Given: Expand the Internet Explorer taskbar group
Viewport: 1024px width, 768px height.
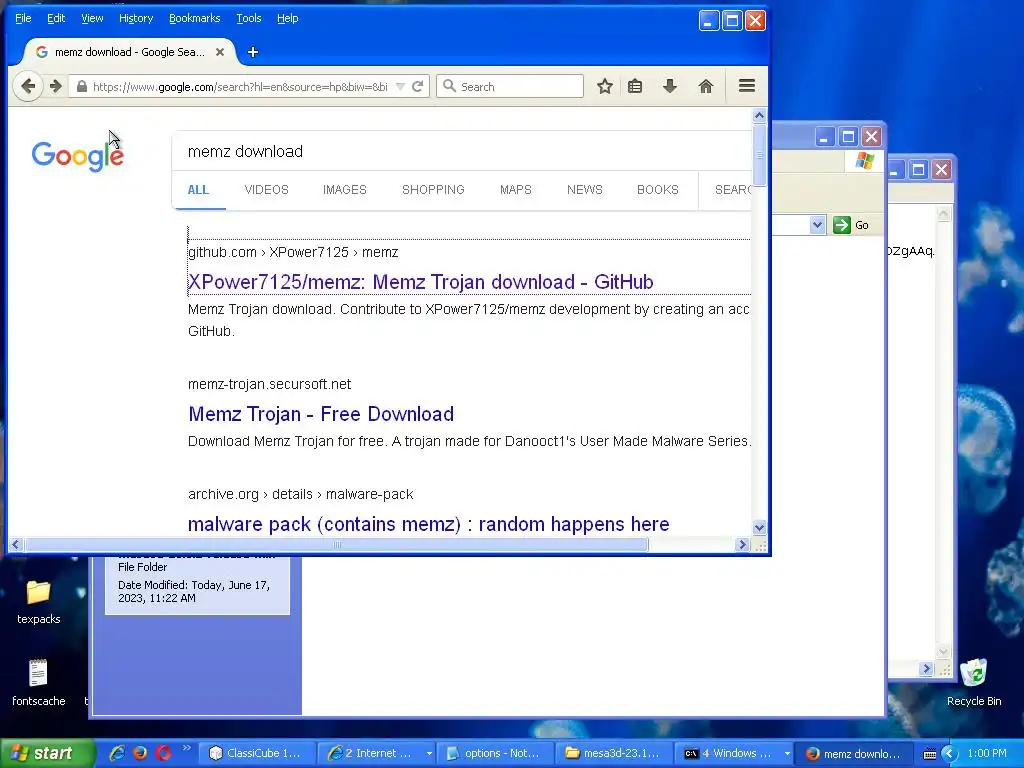Looking at the screenshot, I should [x=429, y=754].
